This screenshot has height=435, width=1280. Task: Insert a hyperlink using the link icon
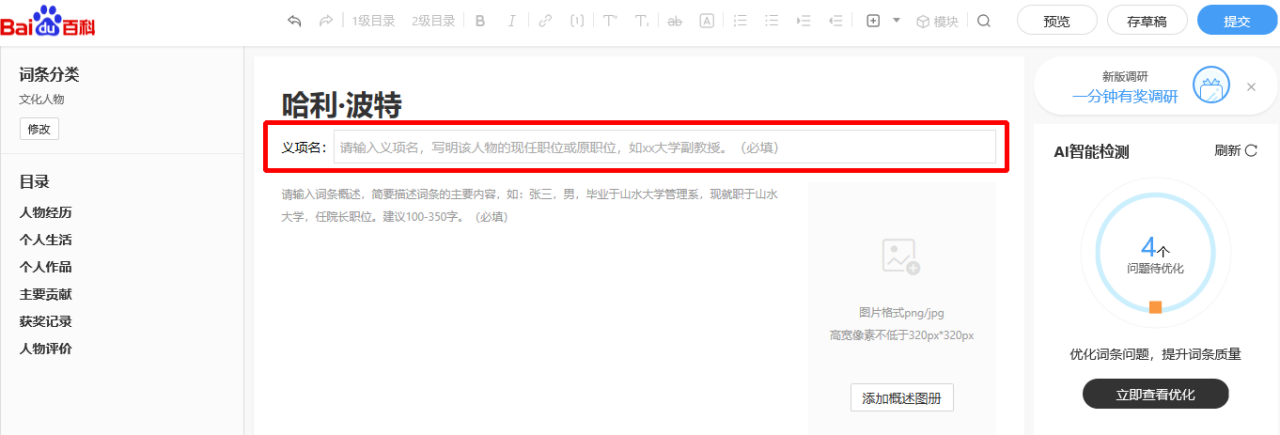pos(545,21)
